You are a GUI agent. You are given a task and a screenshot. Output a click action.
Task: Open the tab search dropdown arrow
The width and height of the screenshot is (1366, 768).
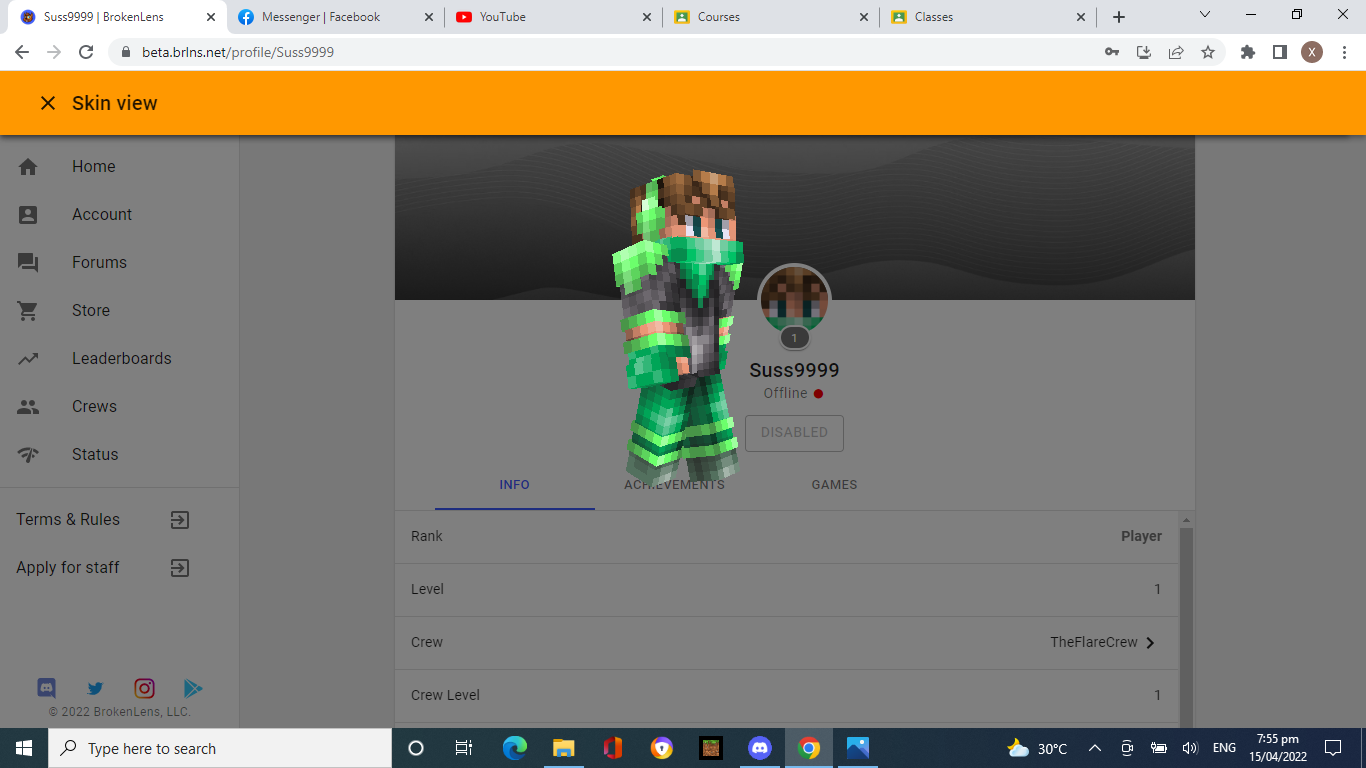1205,15
